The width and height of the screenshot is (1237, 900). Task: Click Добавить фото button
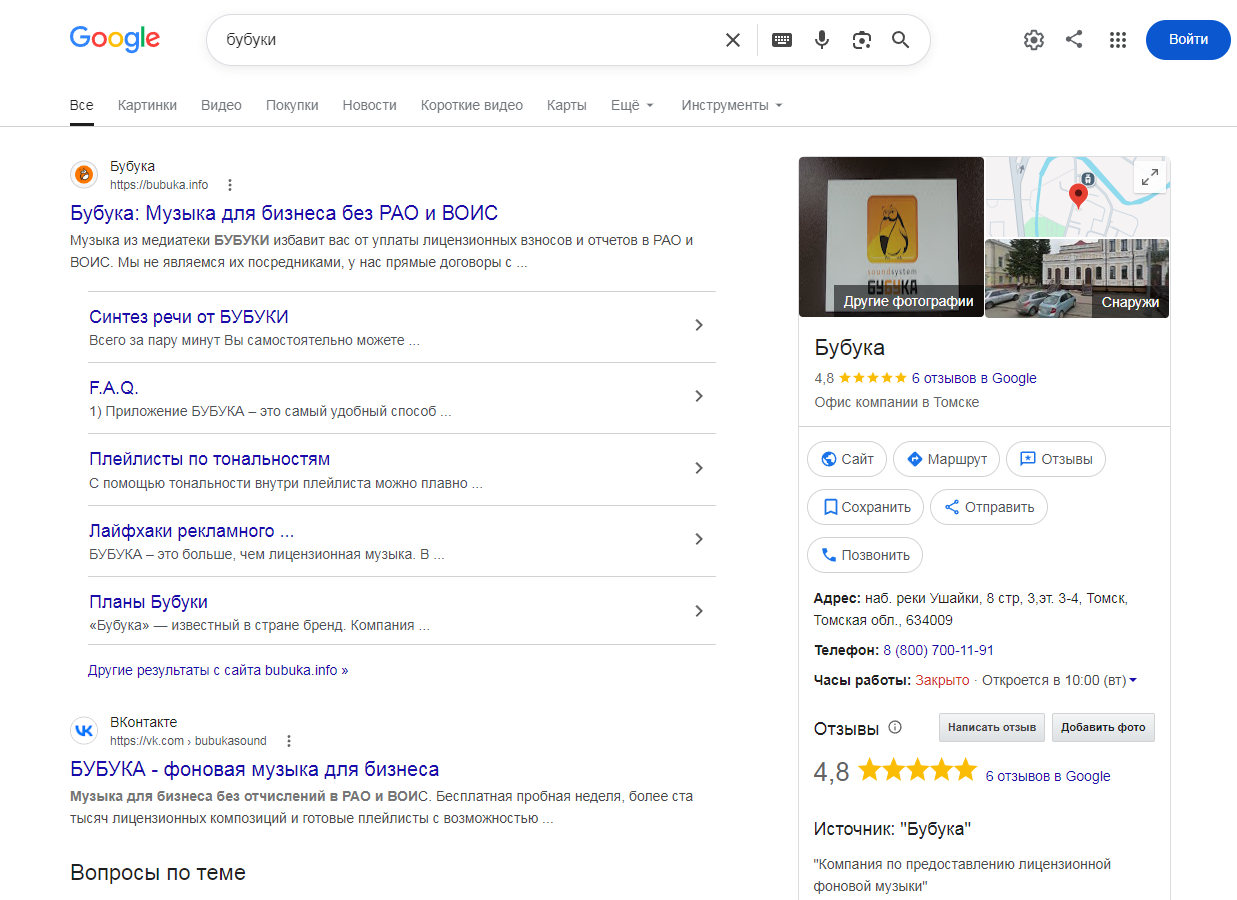point(1103,727)
